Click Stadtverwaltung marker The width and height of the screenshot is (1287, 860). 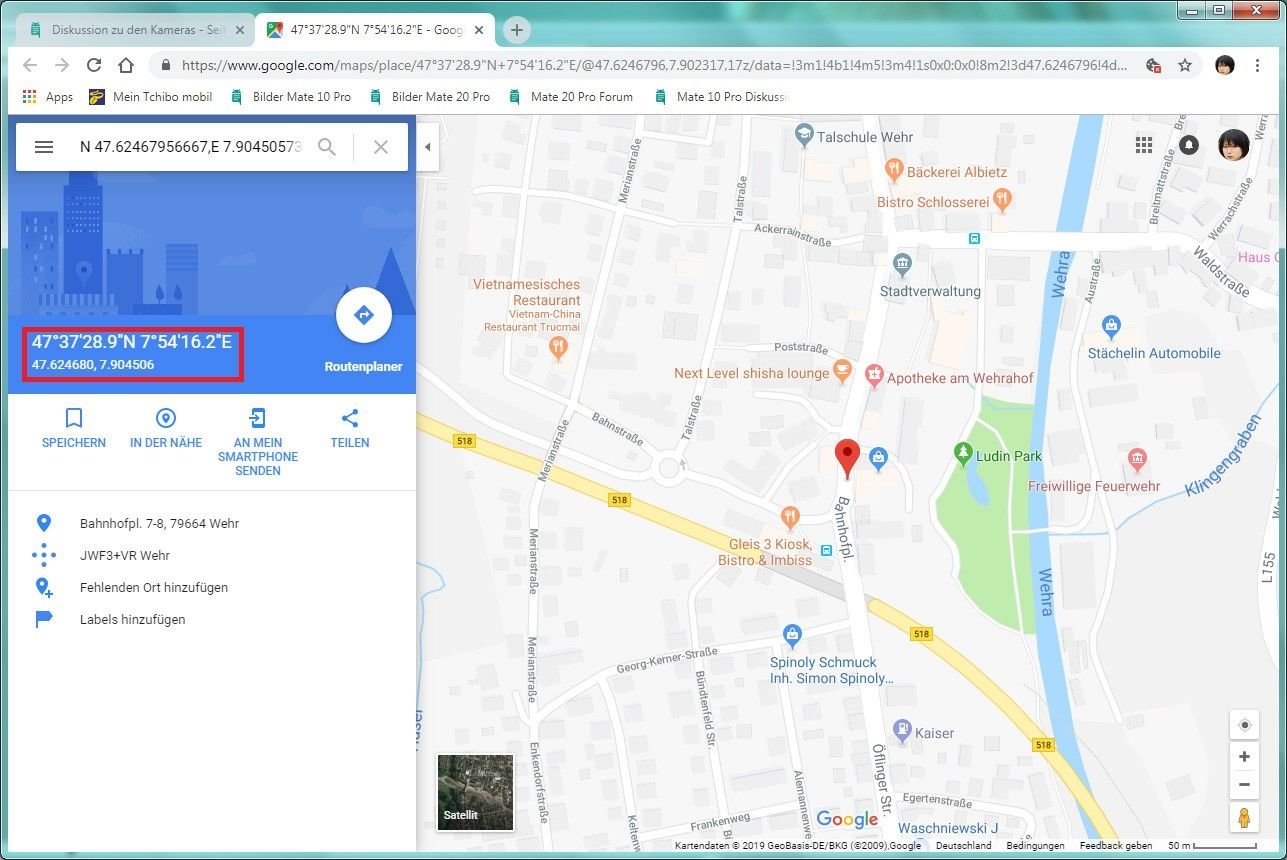tap(903, 264)
